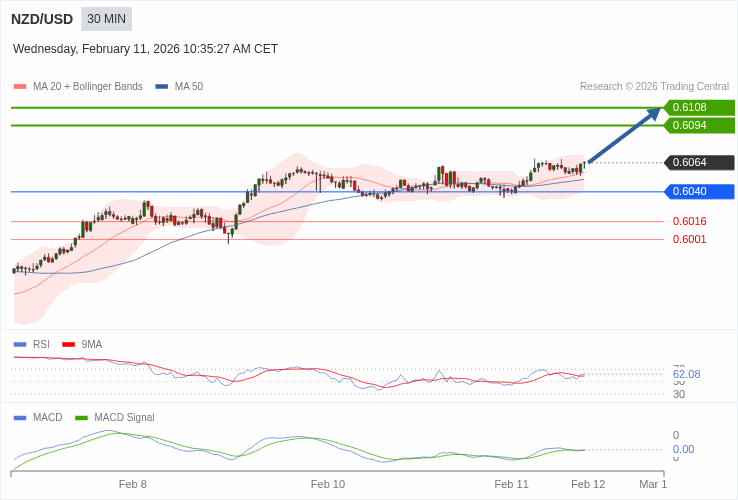Click the MA 50 legend blue swatch
Viewport: 738px width, 500px height.
point(162,87)
